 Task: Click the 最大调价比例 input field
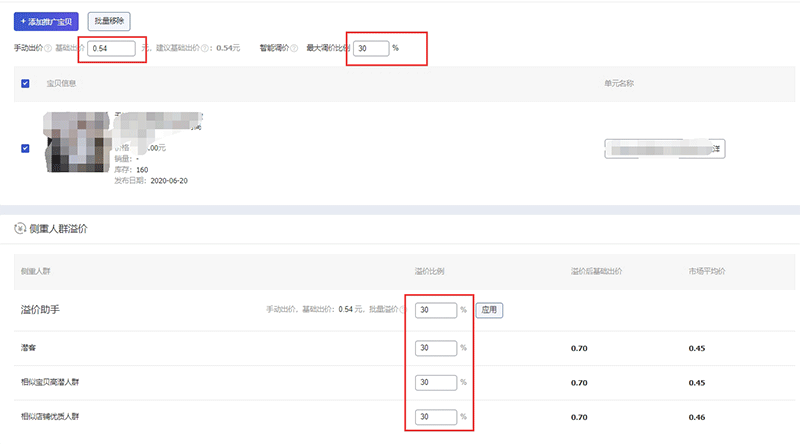pyautogui.click(x=370, y=48)
